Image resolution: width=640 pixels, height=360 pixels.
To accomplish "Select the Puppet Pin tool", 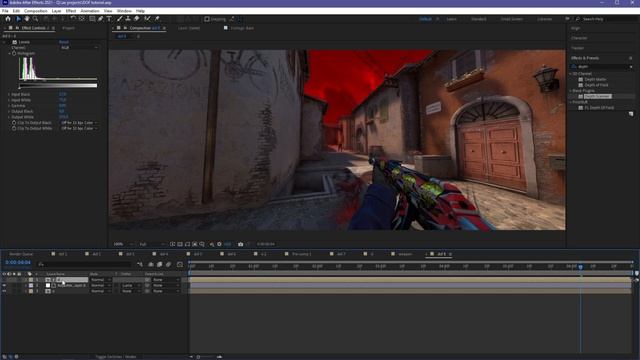I will point(157,19).
